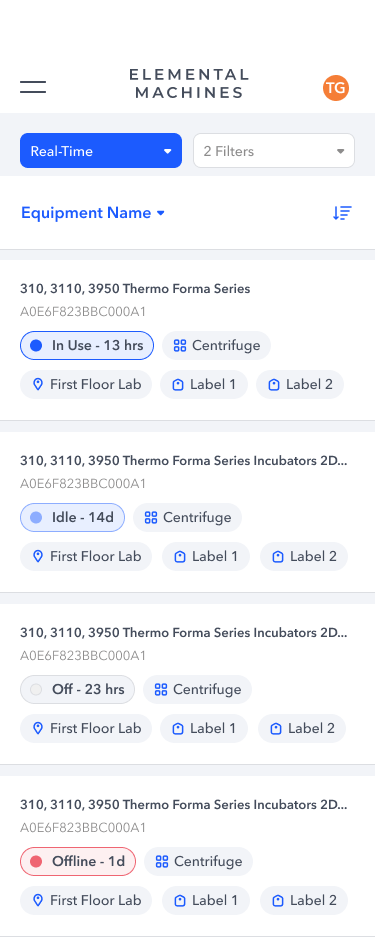Open the TG user avatar
The height and width of the screenshot is (937, 375).
[x=336, y=88]
